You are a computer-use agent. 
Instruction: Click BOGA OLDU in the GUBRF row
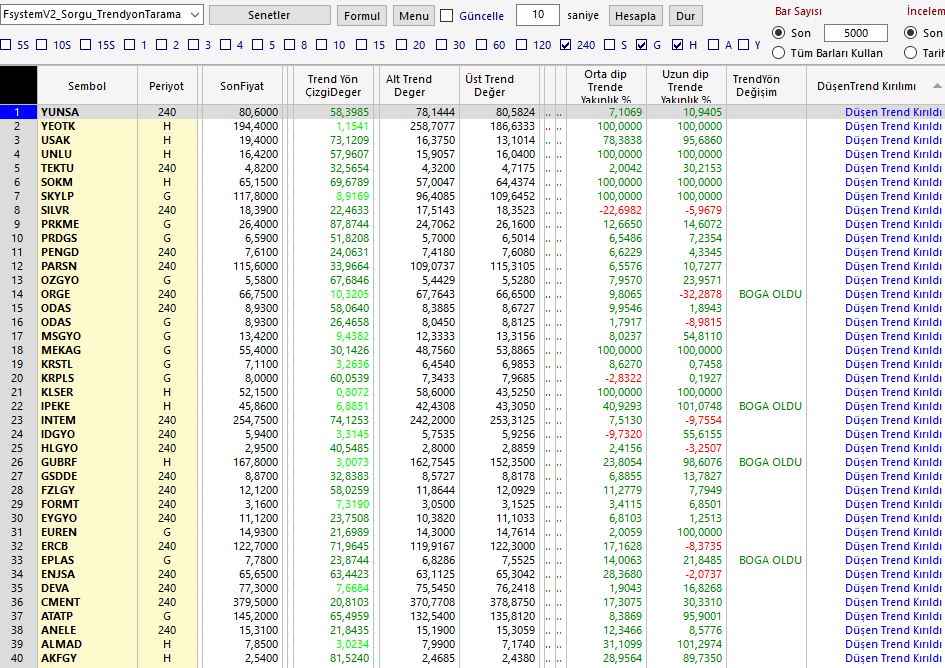click(770, 462)
